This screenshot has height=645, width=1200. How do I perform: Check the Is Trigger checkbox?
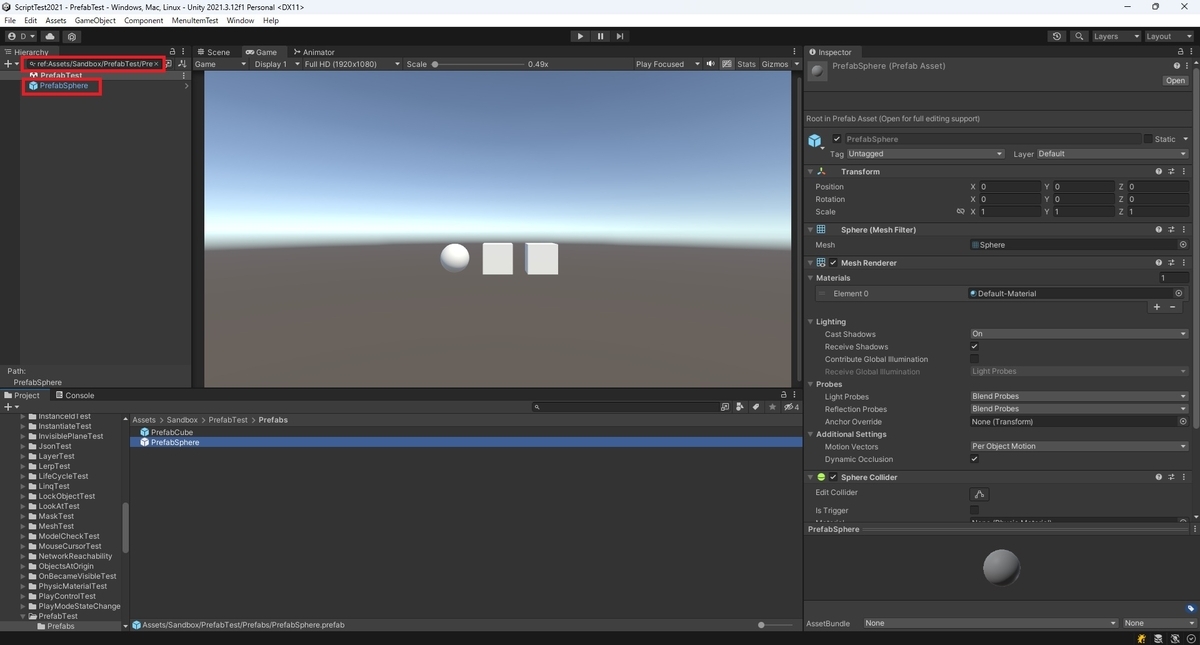pos(975,510)
